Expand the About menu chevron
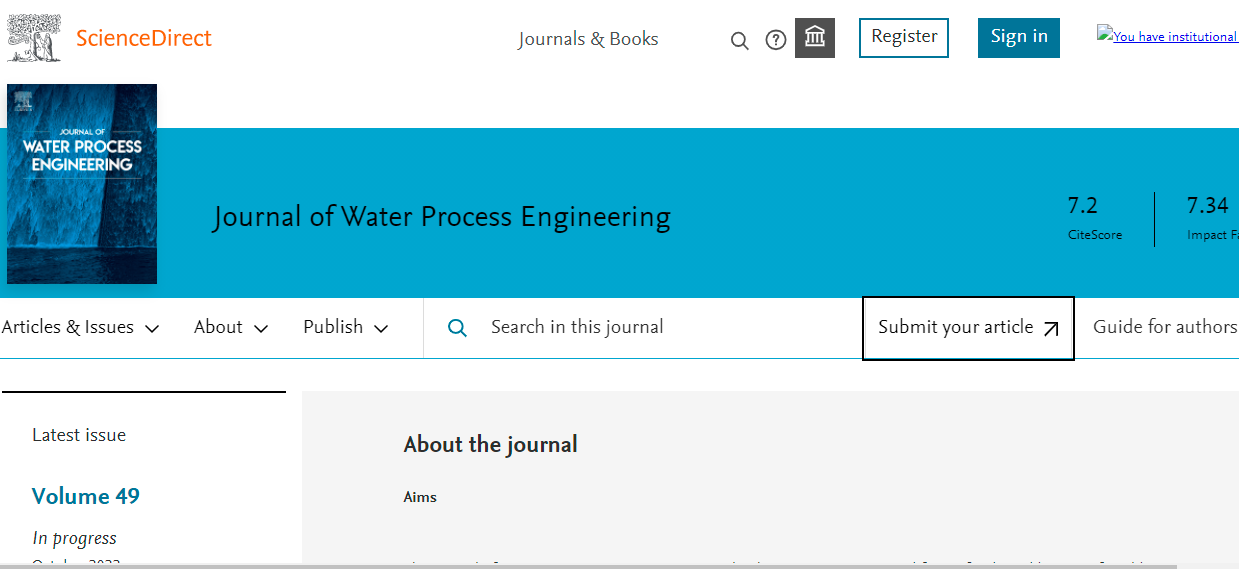The image size is (1239, 569). coord(261,328)
